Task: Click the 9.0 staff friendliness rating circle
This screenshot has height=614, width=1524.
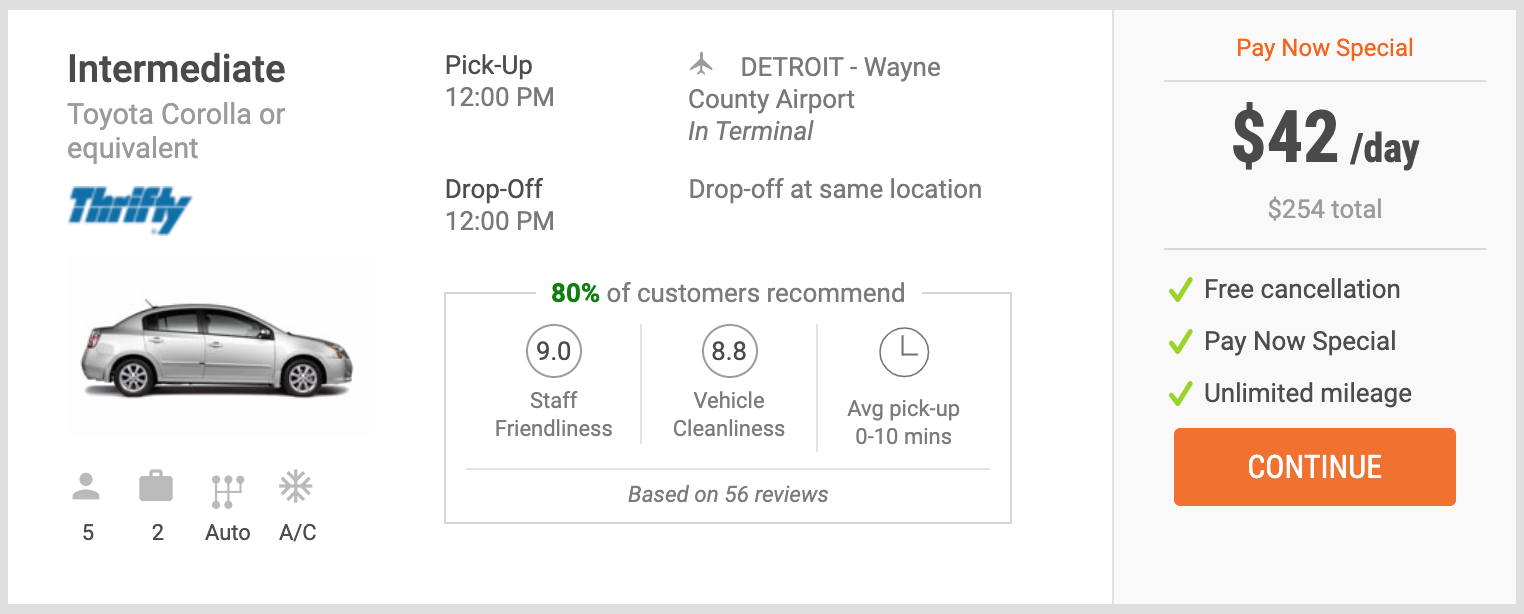Action: point(554,351)
